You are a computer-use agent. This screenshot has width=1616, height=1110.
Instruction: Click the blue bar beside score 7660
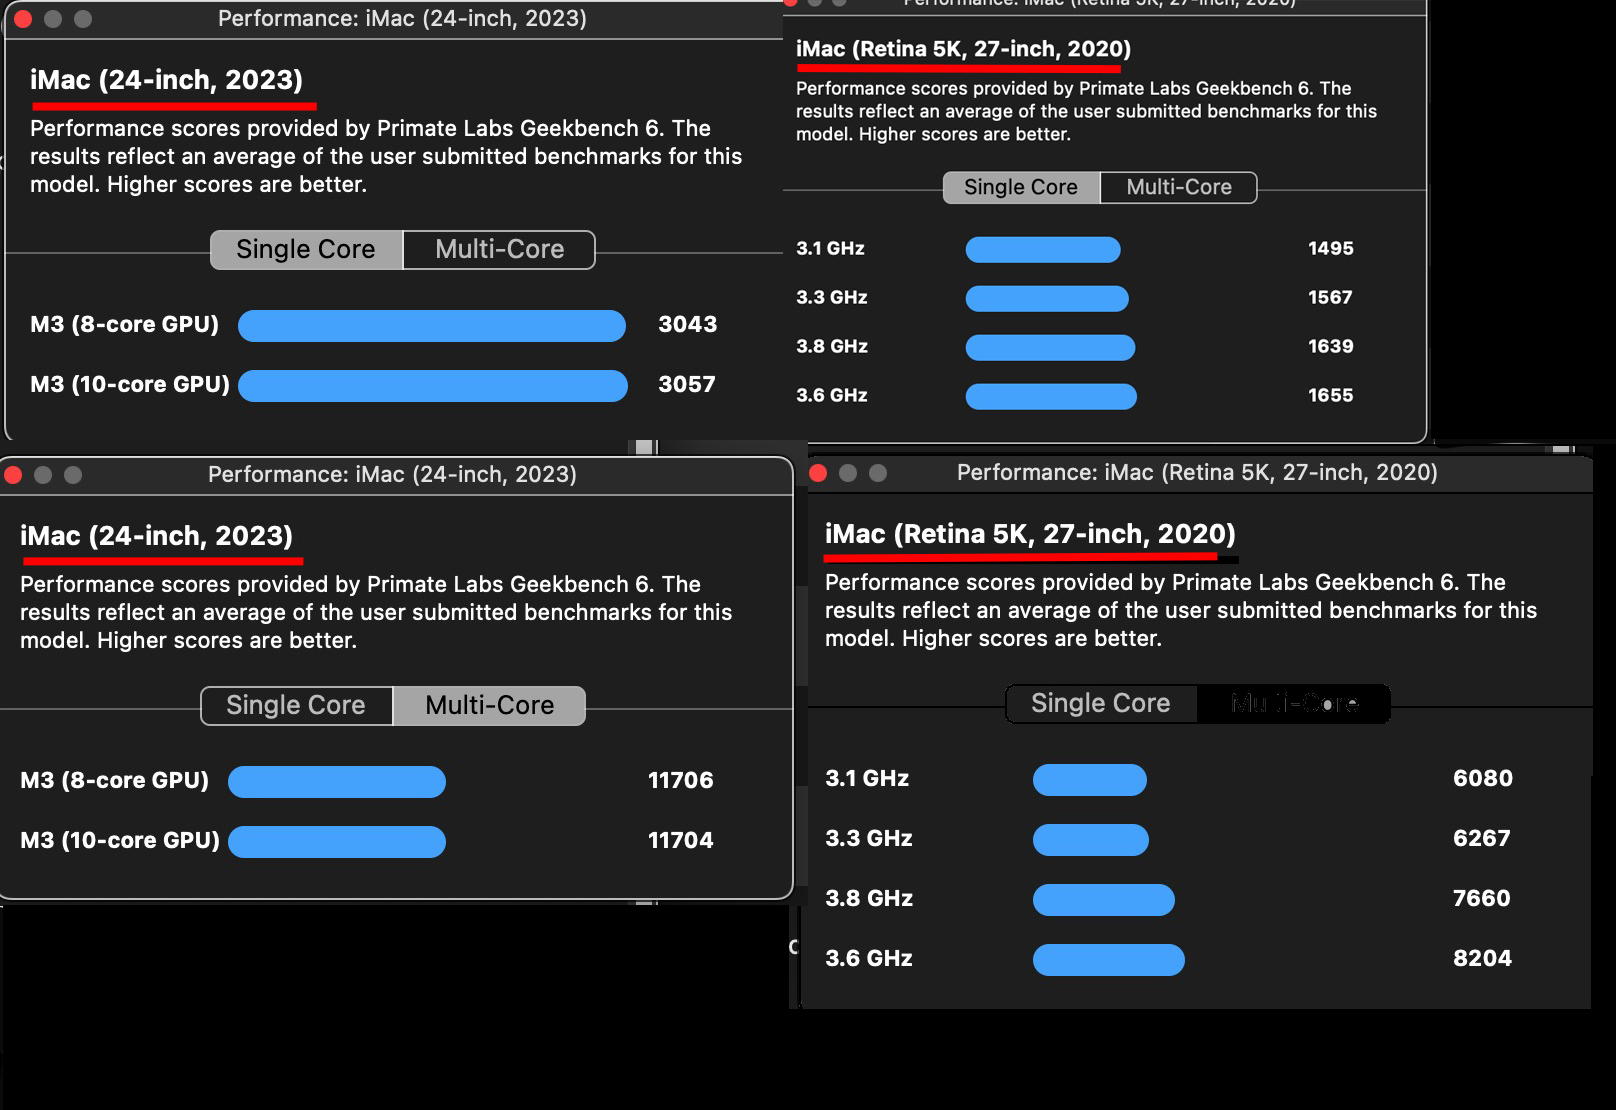(1104, 899)
